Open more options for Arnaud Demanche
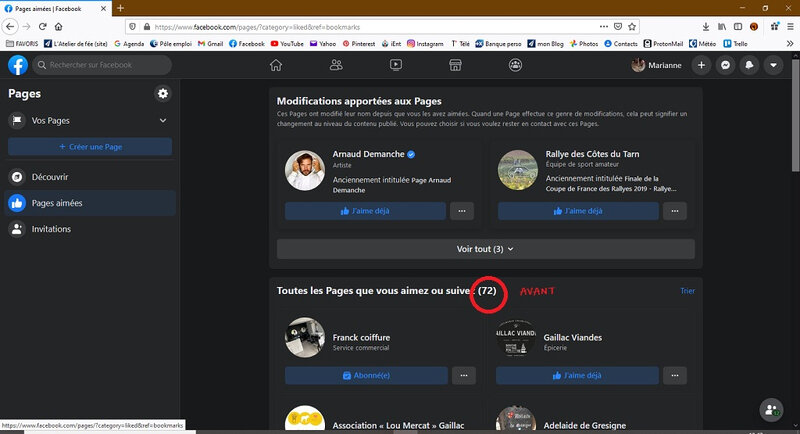 click(462, 211)
